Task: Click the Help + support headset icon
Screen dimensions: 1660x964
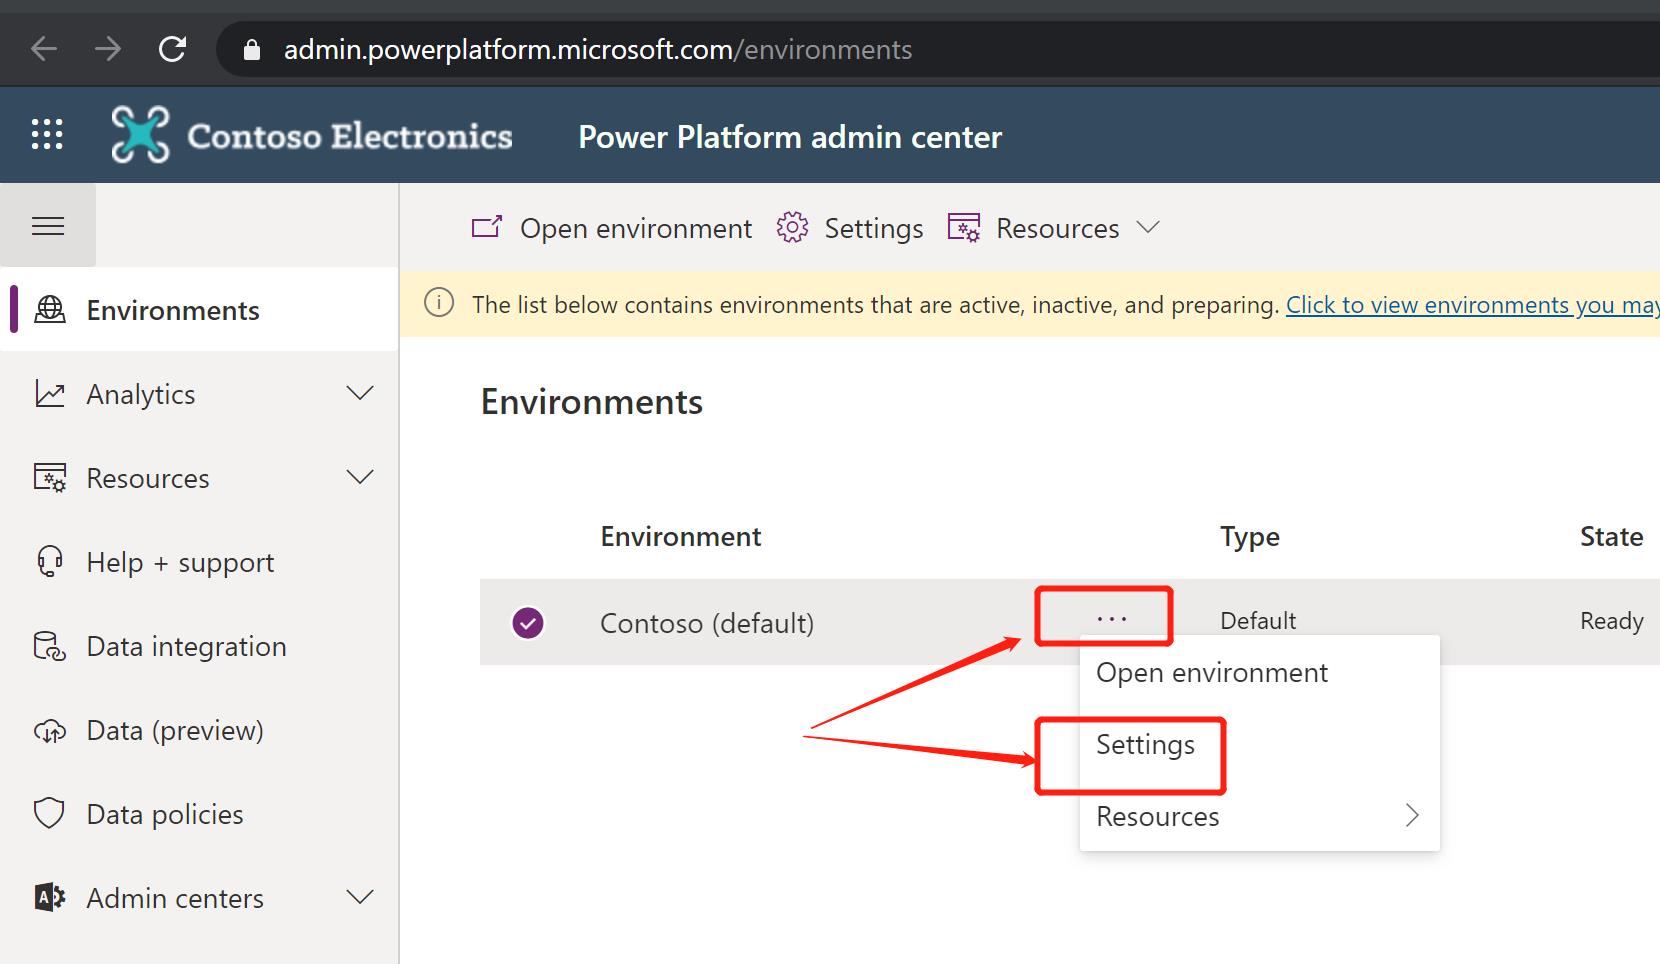Action: pyautogui.click(x=50, y=562)
